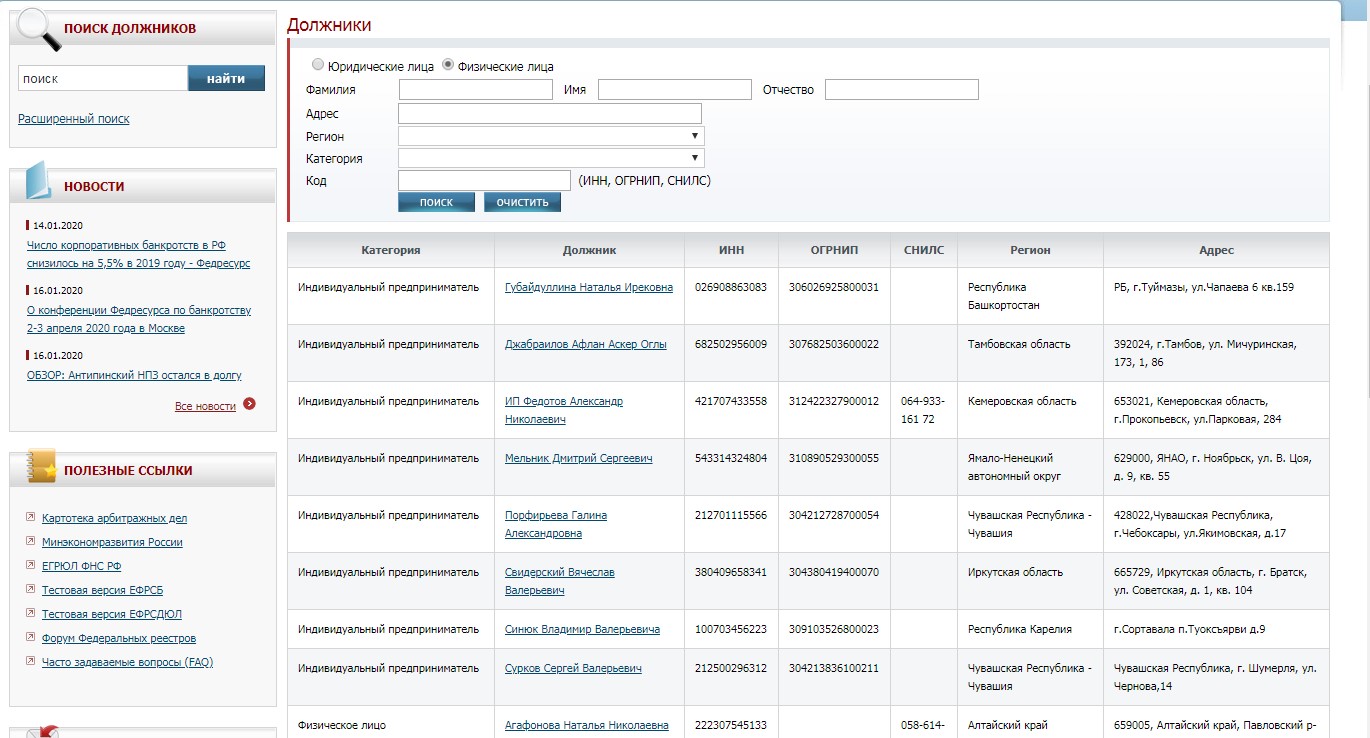Click СНИЛС value 064-933-161 72

coord(923,410)
